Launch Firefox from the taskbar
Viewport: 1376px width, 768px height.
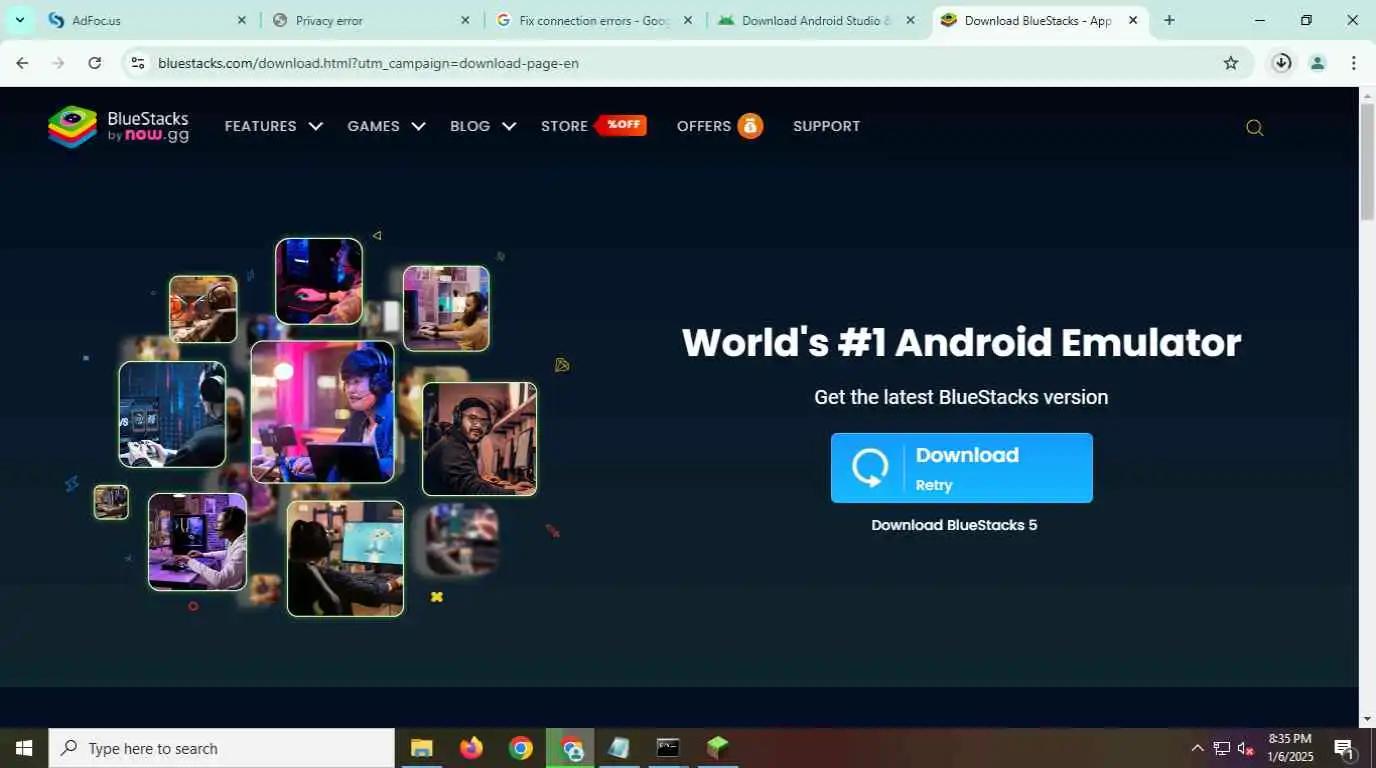[471, 748]
